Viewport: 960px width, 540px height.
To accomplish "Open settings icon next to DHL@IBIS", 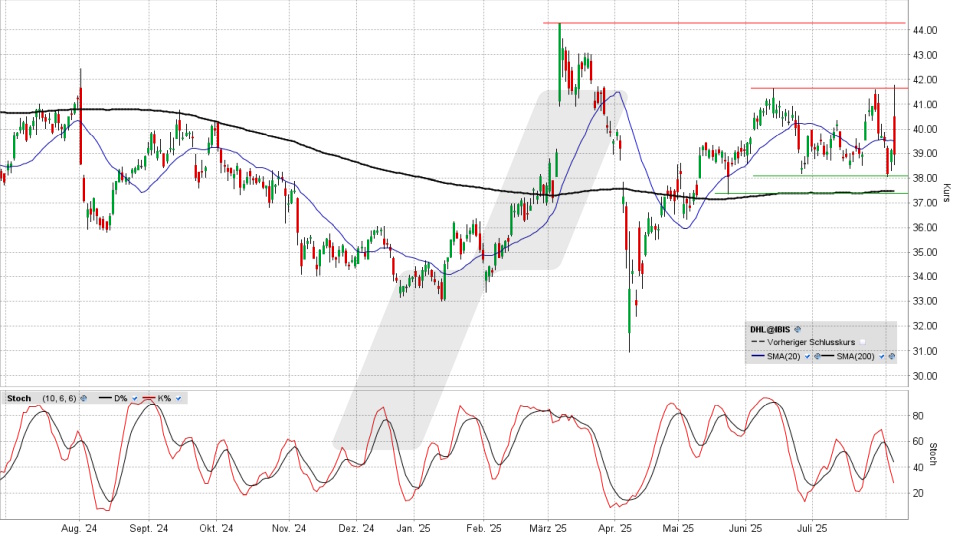I will tap(797, 329).
